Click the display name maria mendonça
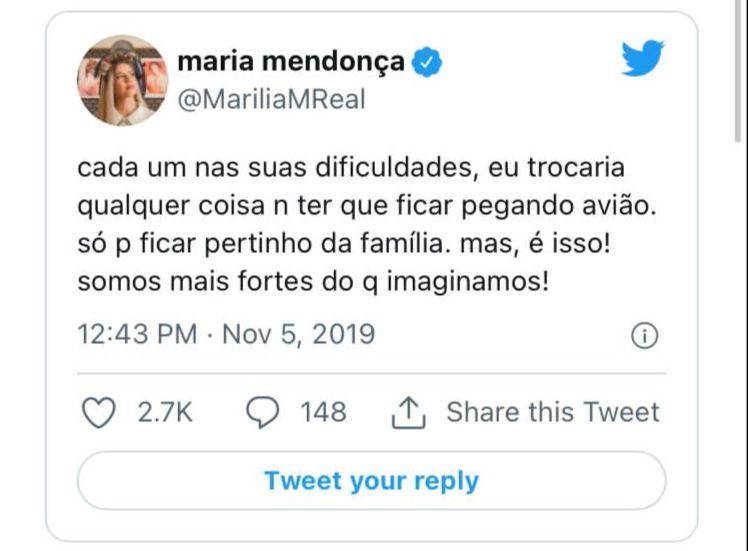748x551 pixels. 290,62
